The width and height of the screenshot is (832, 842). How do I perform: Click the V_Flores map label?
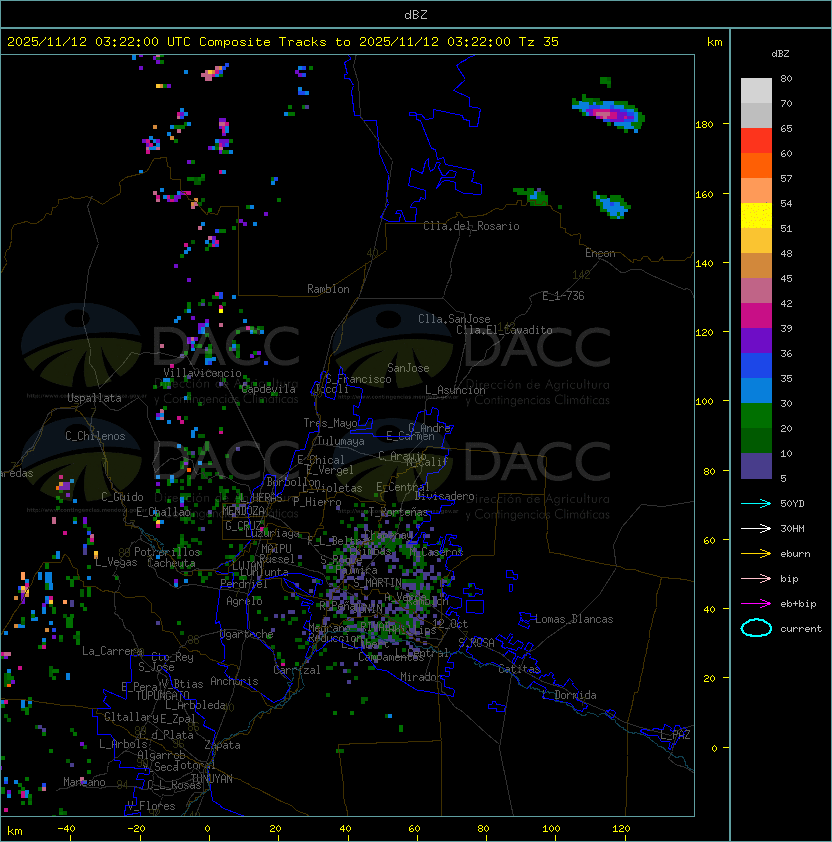tap(151, 806)
